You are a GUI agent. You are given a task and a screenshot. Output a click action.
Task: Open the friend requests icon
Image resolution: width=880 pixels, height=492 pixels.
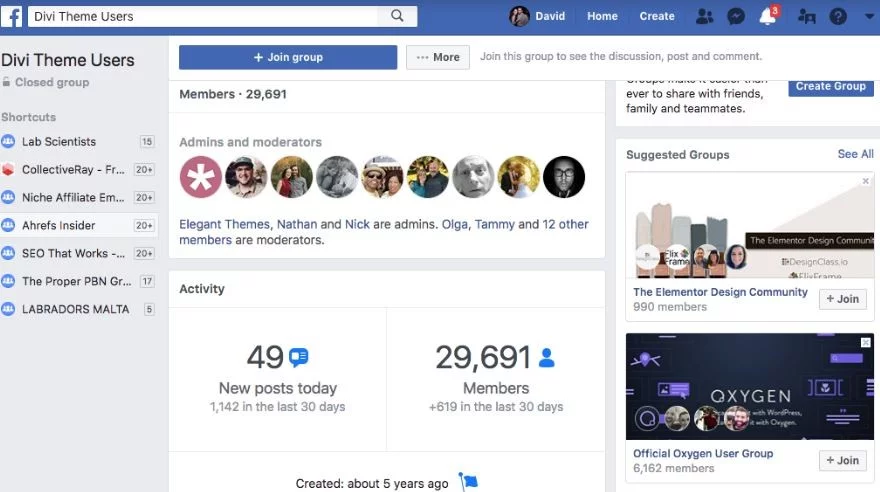coord(704,16)
